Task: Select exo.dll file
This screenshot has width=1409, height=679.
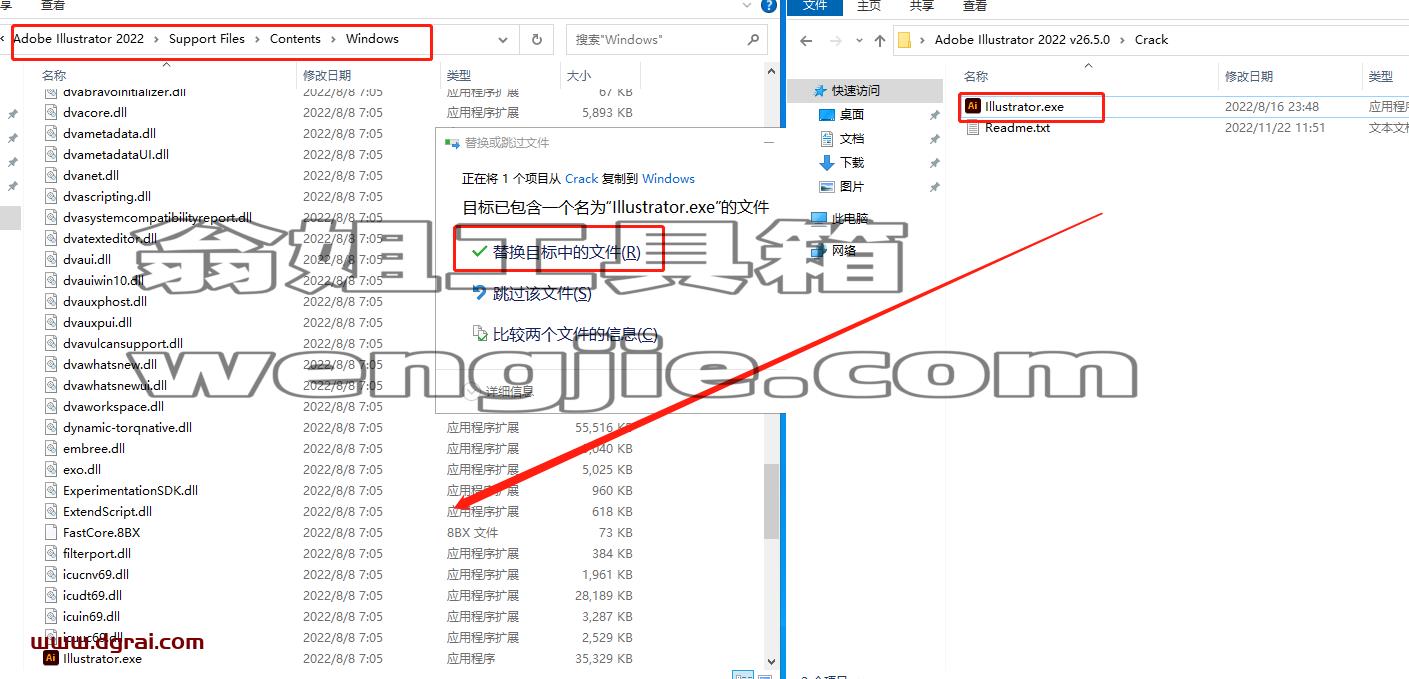Action: 82,470
